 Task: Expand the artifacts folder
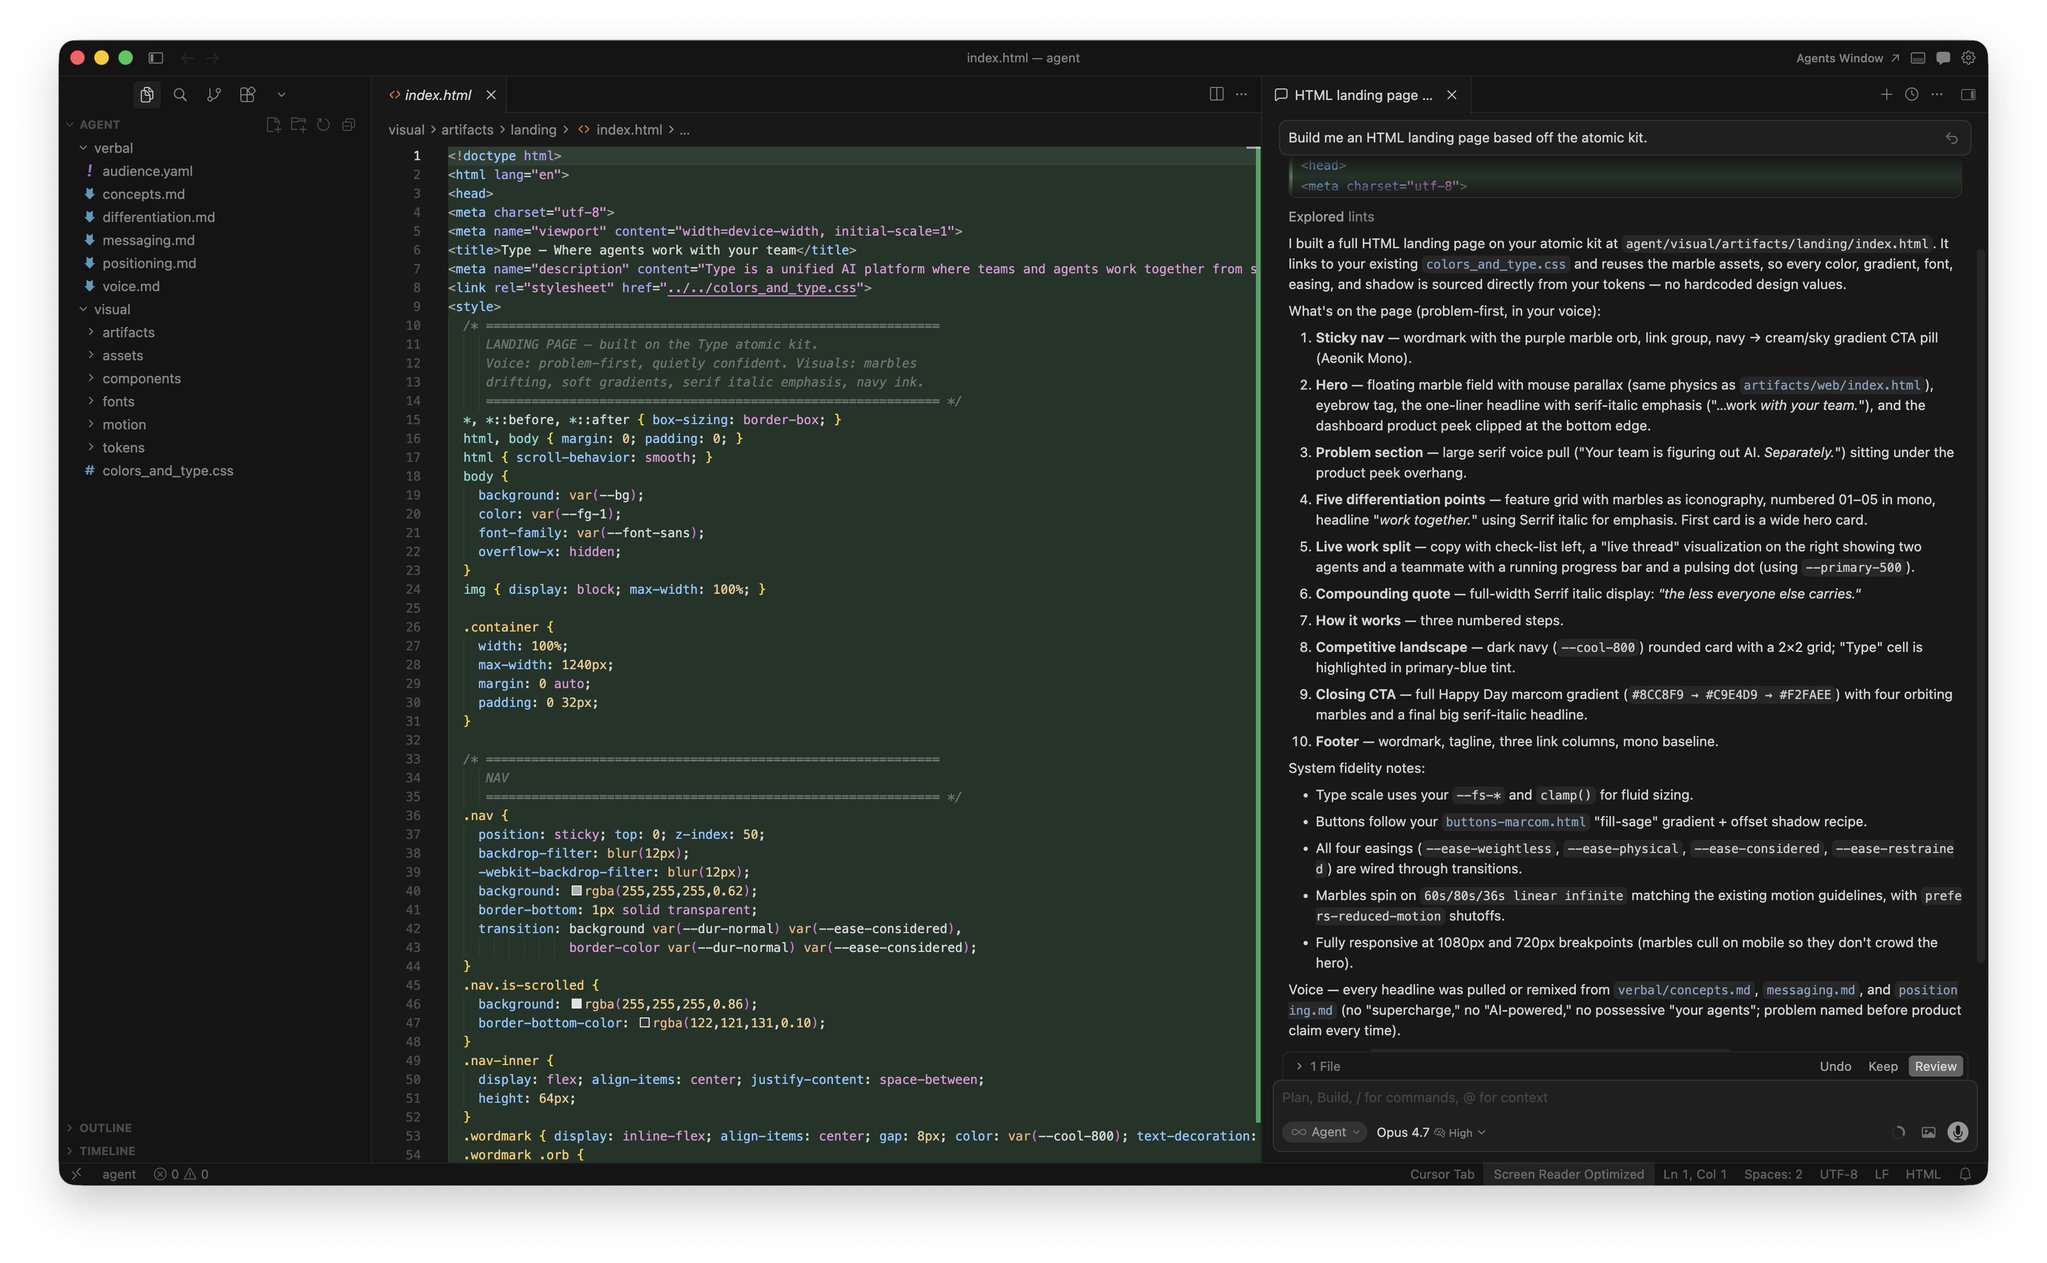point(128,332)
